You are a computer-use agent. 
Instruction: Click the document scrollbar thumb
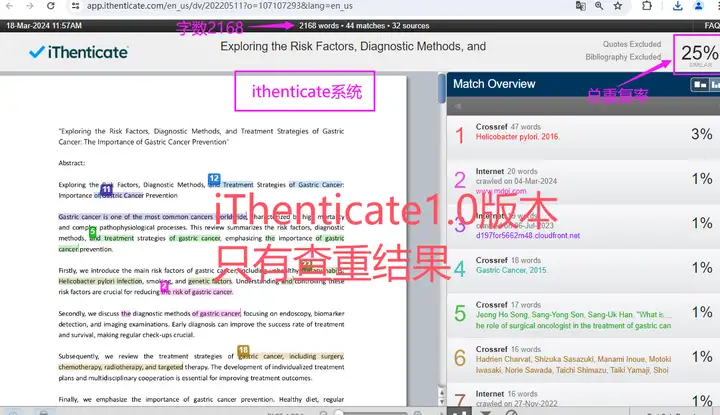coord(442,88)
